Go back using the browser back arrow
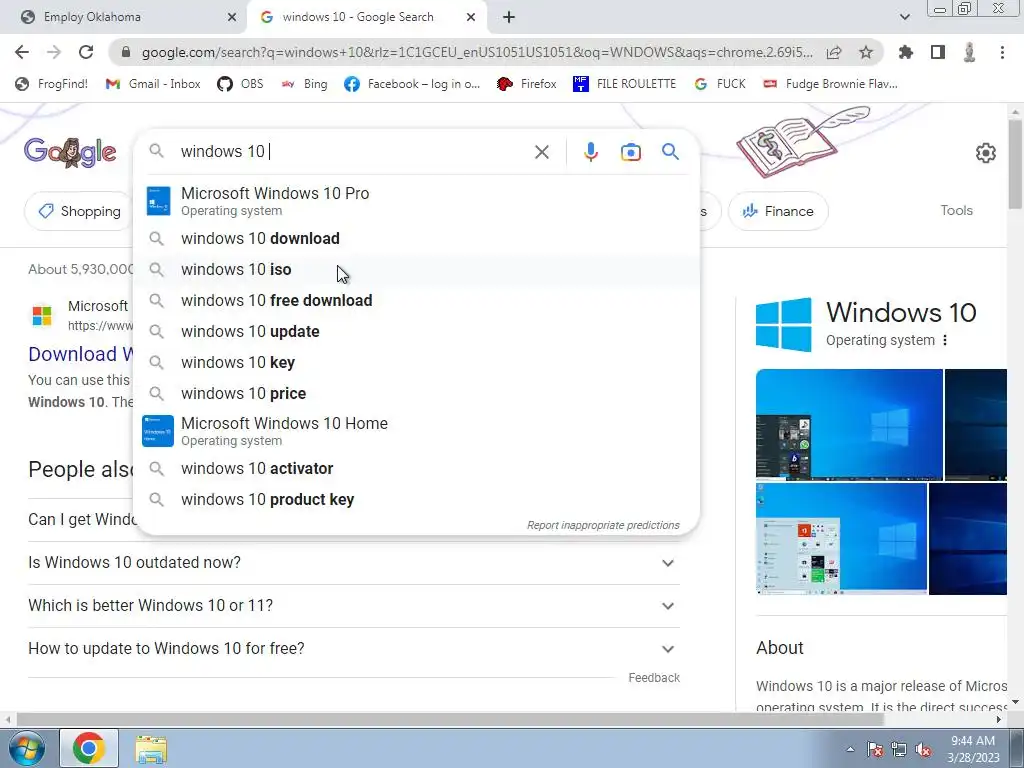 coord(22,52)
